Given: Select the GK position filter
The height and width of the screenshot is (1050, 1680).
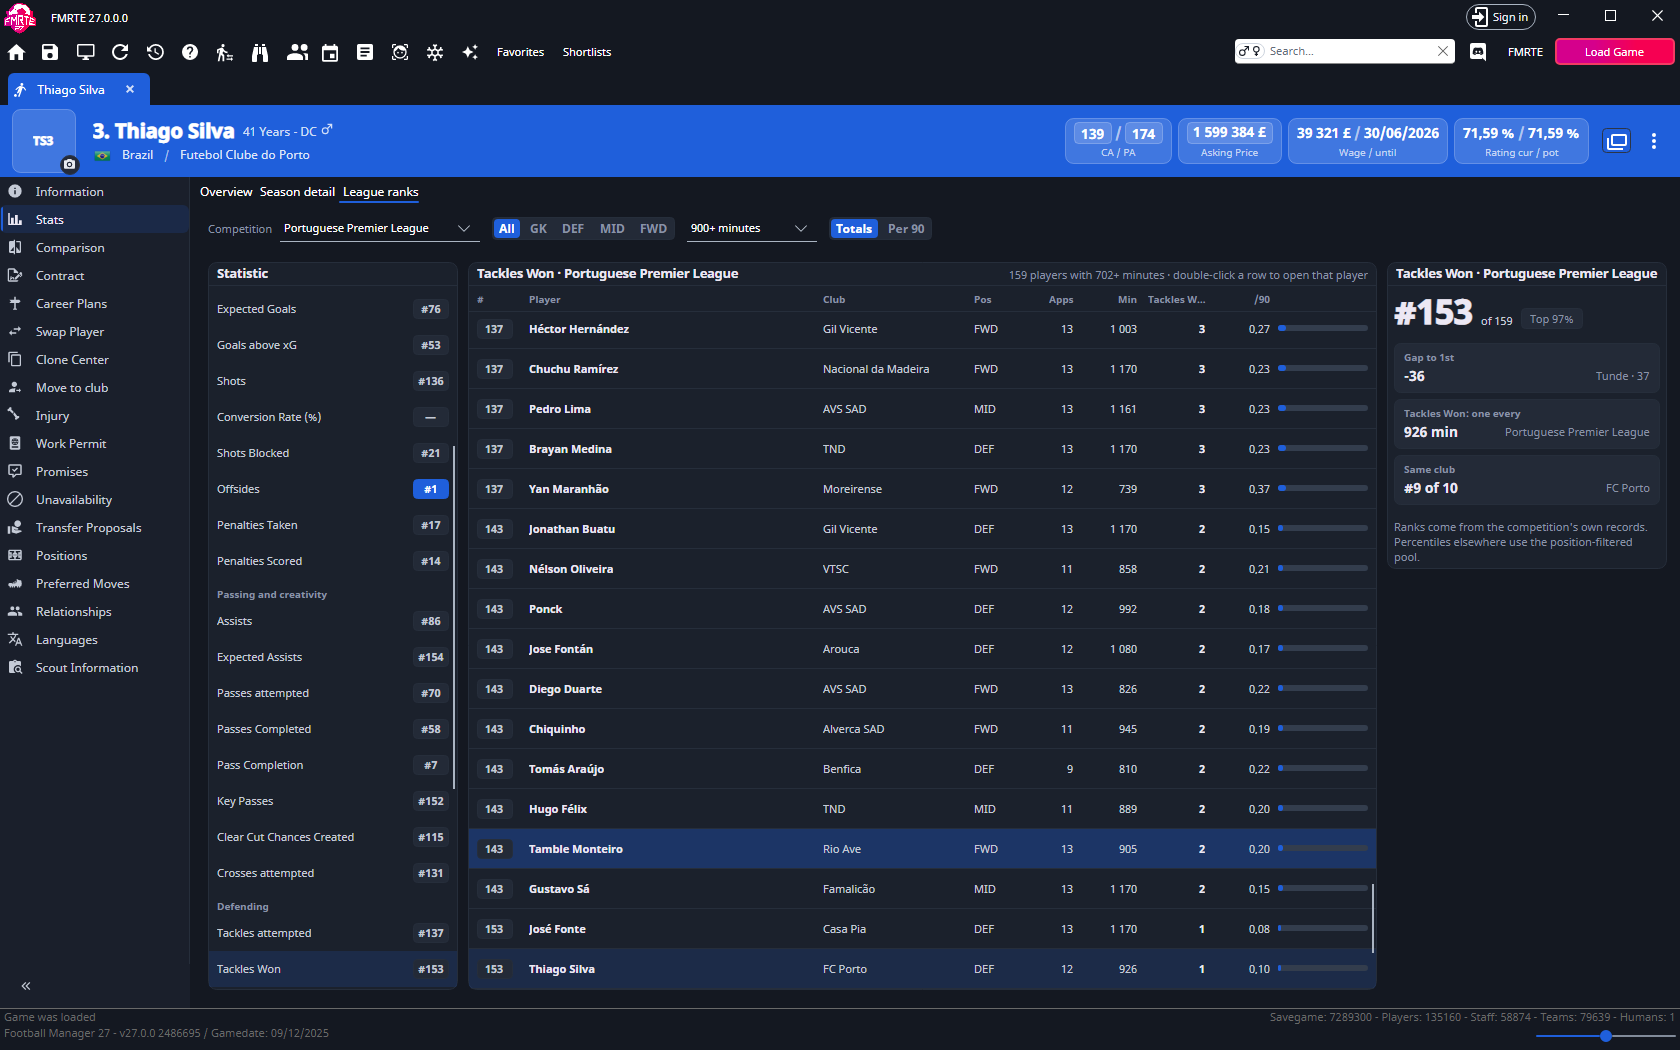Looking at the screenshot, I should tap(538, 229).
